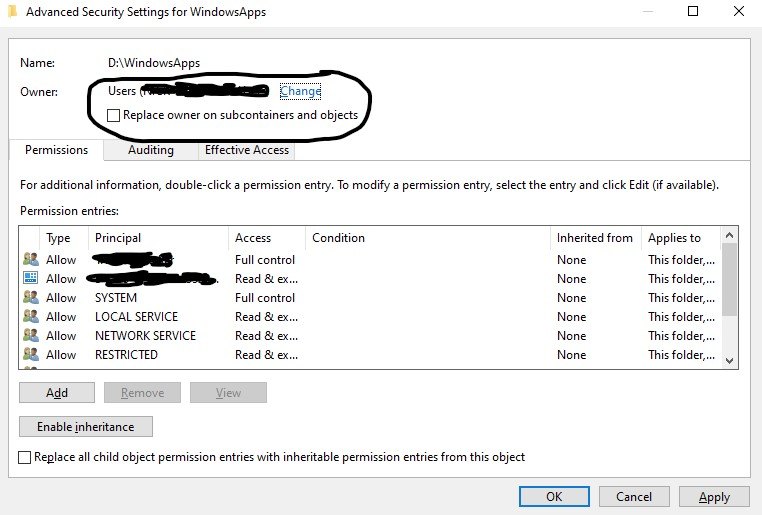Select the NETWORK SERVICE principal row
The image size is (762, 515).
click(370, 335)
